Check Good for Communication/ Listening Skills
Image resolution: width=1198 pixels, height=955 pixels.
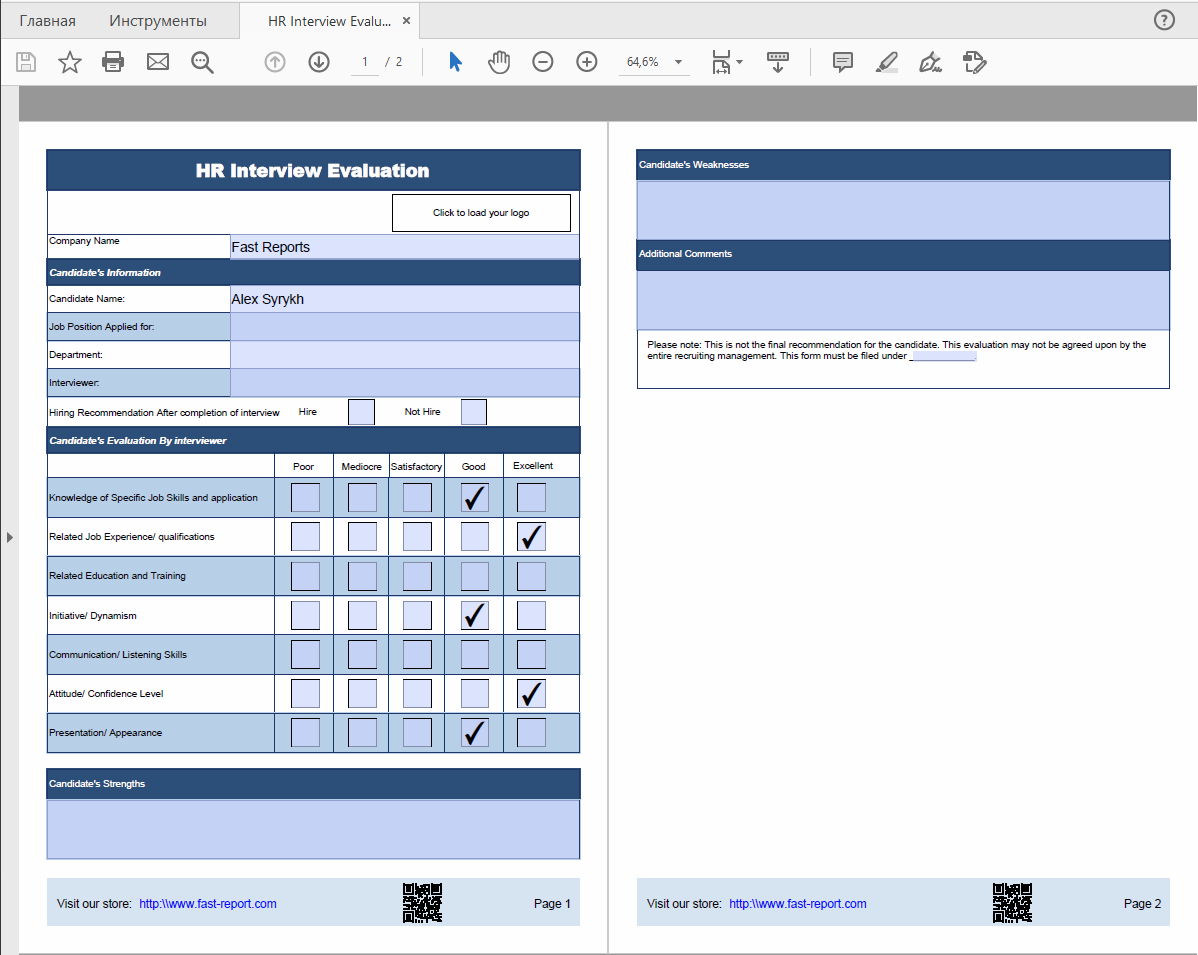(x=474, y=654)
